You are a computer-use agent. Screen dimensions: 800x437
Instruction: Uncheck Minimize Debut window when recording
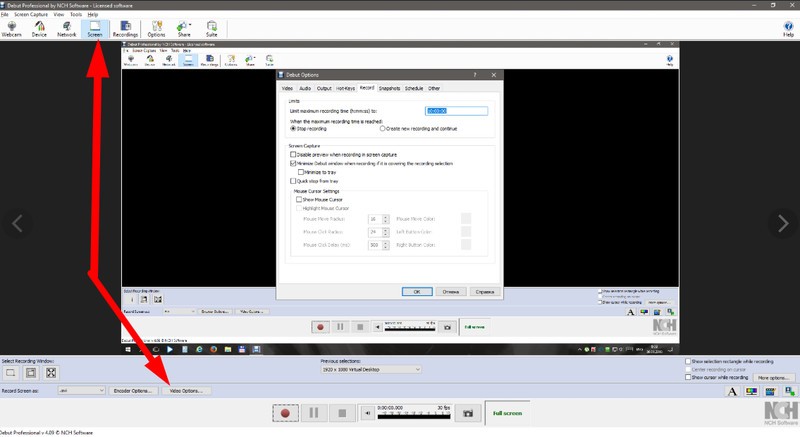point(293,164)
